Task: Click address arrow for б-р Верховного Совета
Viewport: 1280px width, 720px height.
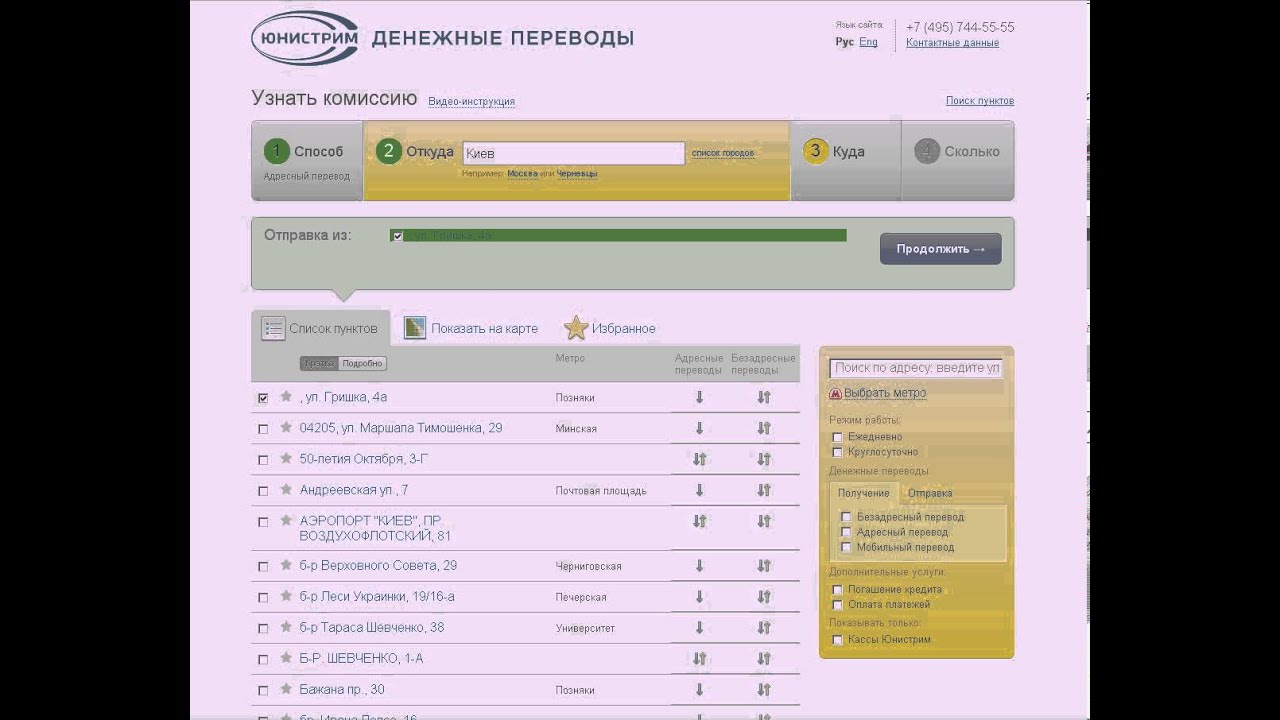Action: [x=699, y=566]
